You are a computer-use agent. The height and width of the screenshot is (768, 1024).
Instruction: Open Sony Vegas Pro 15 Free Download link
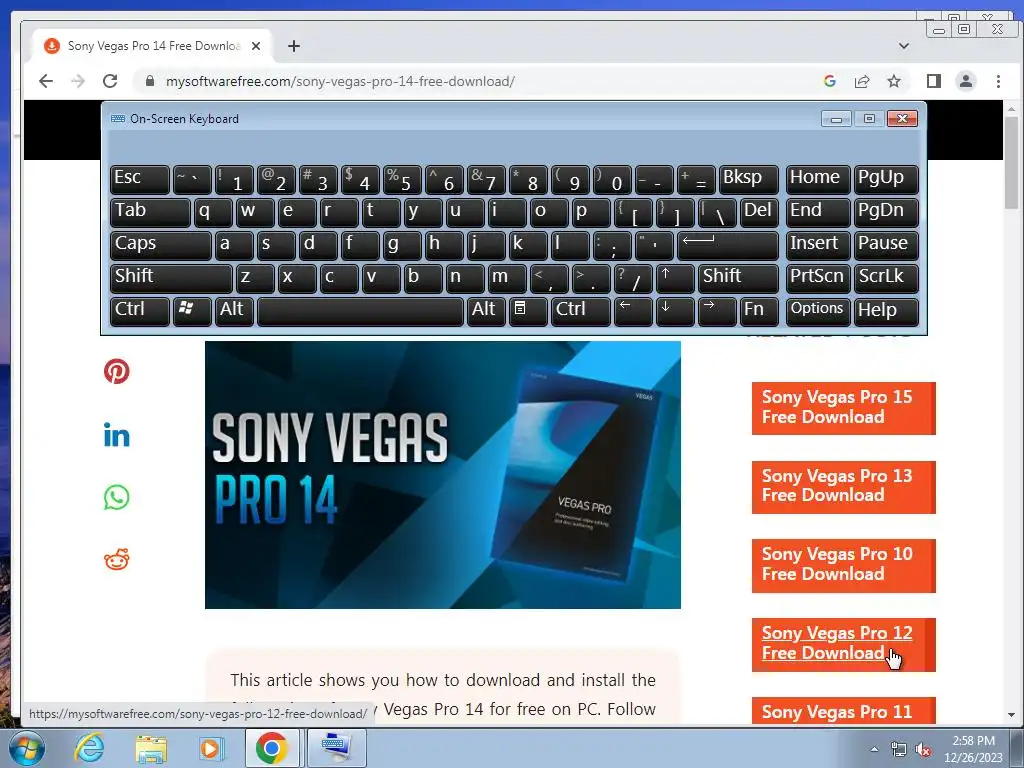(x=843, y=408)
